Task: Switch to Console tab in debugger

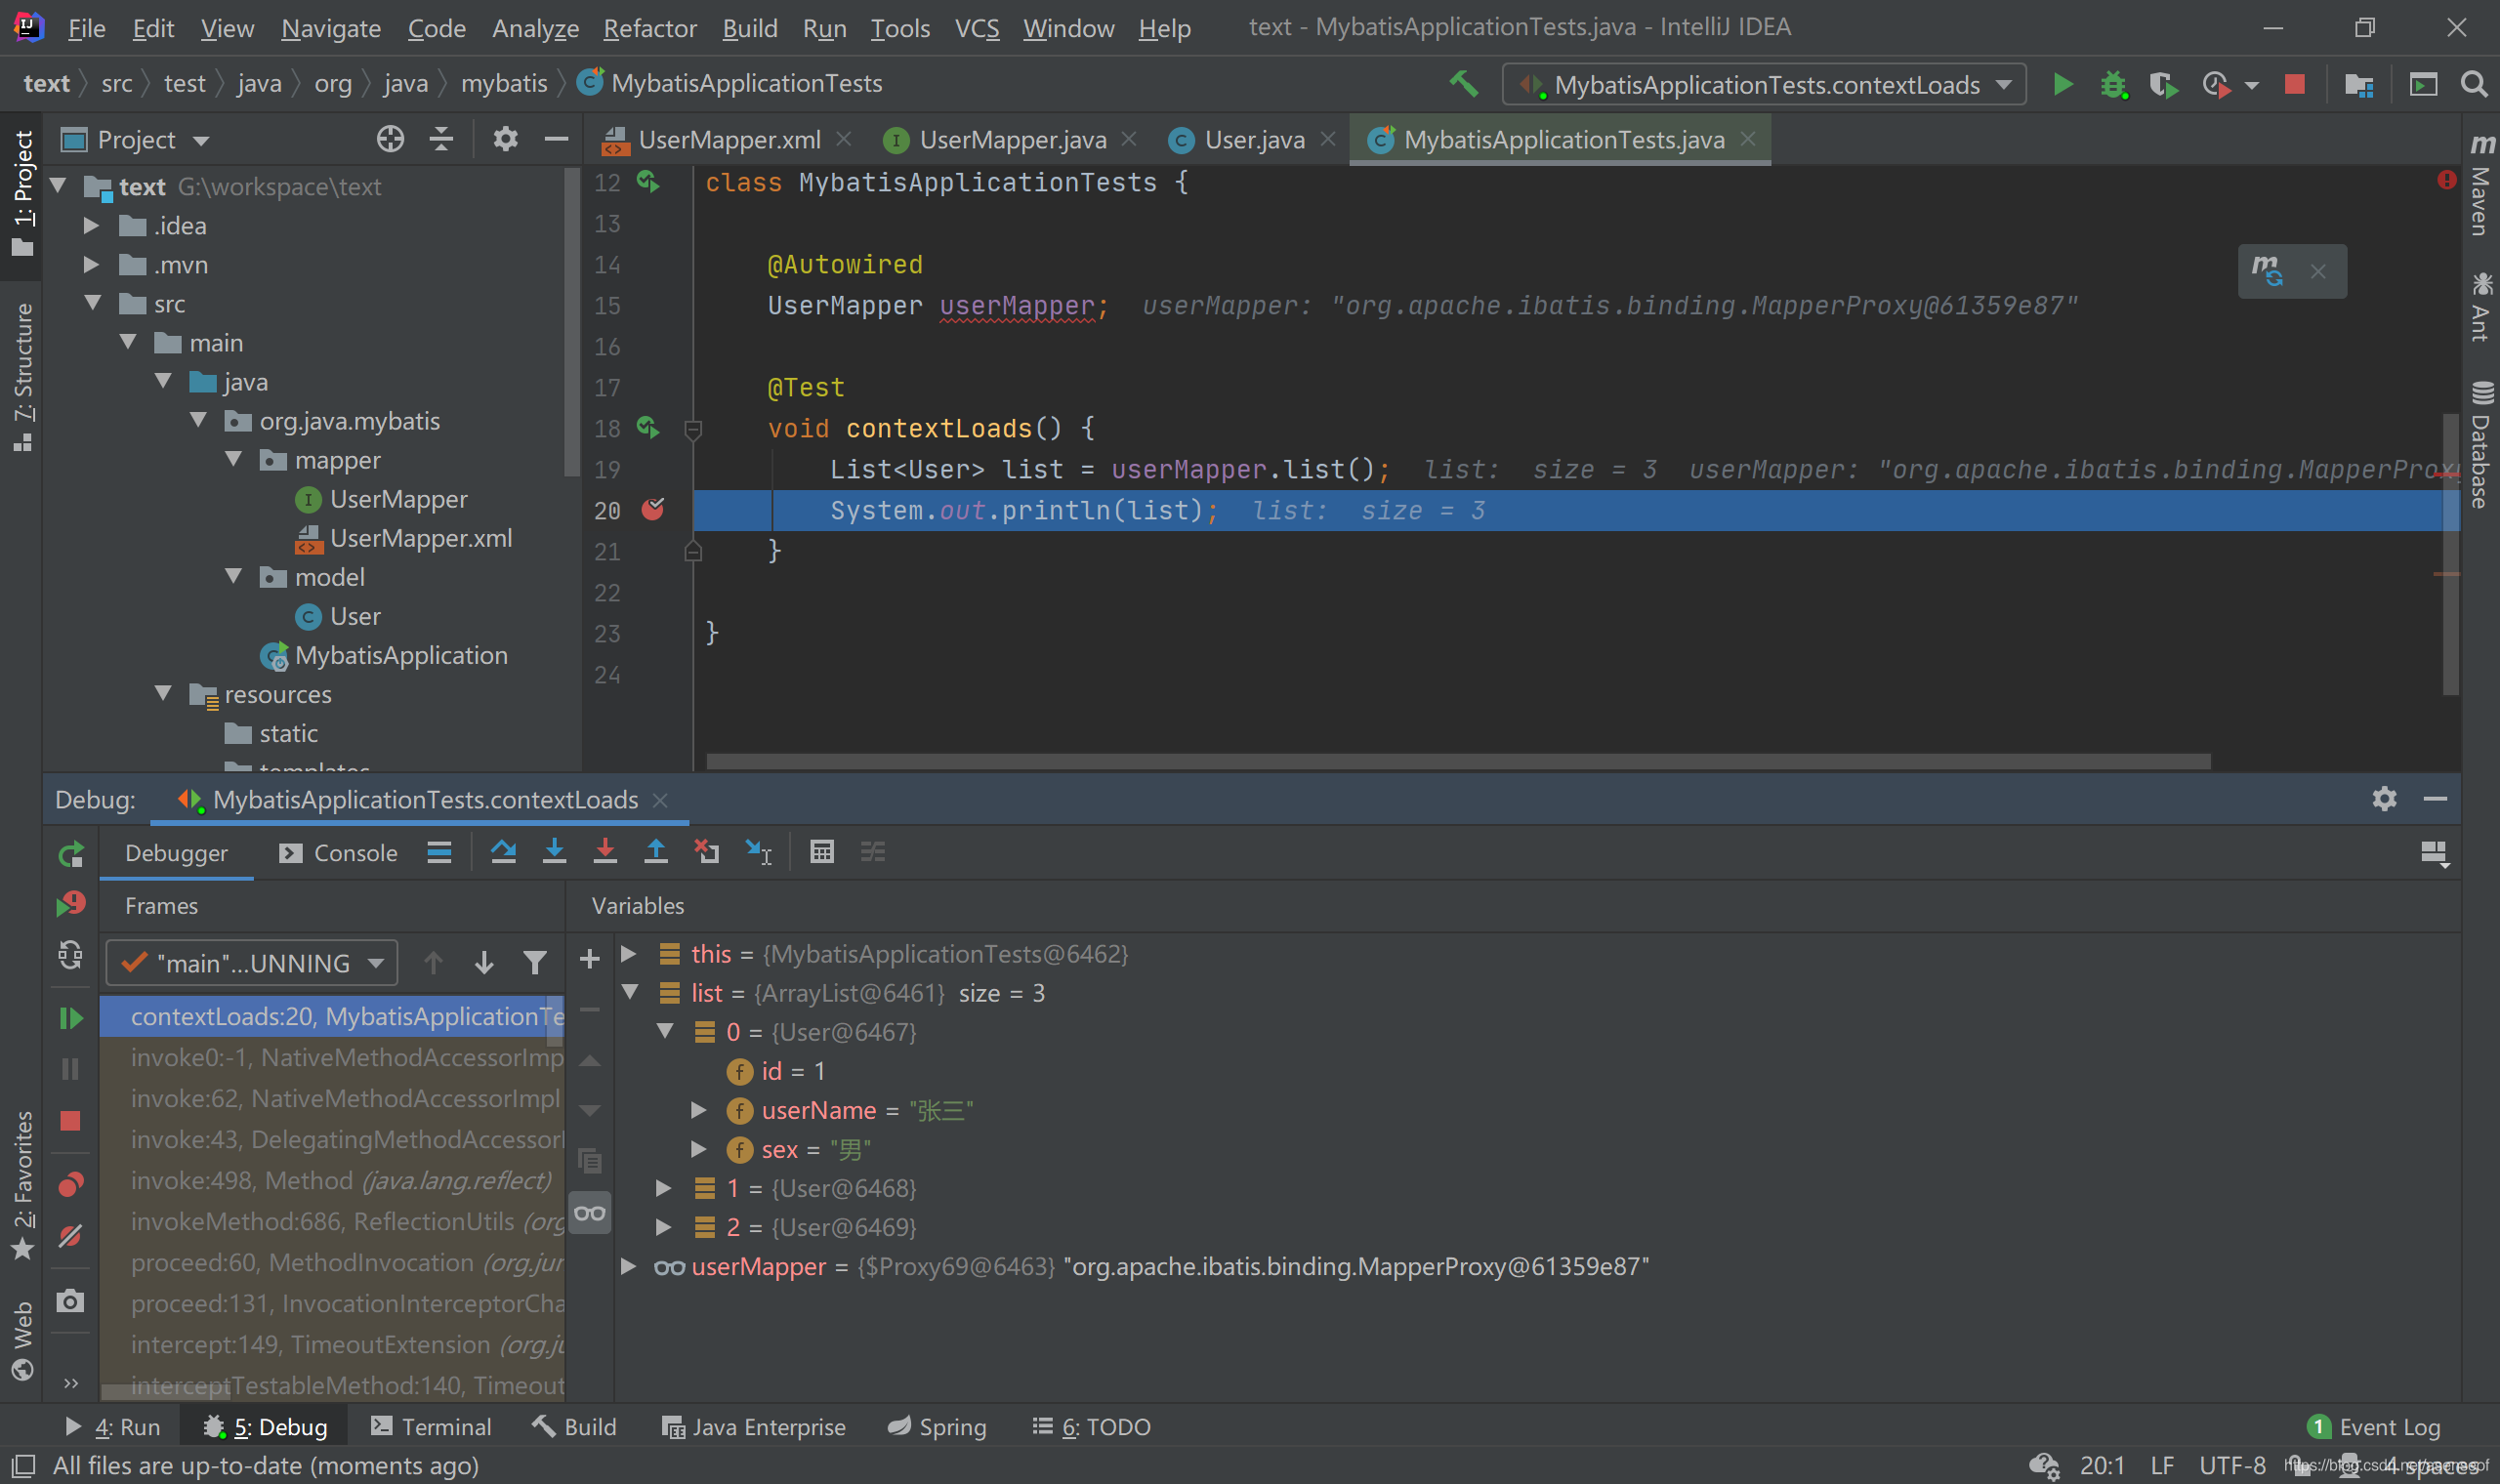Action: [x=338, y=853]
